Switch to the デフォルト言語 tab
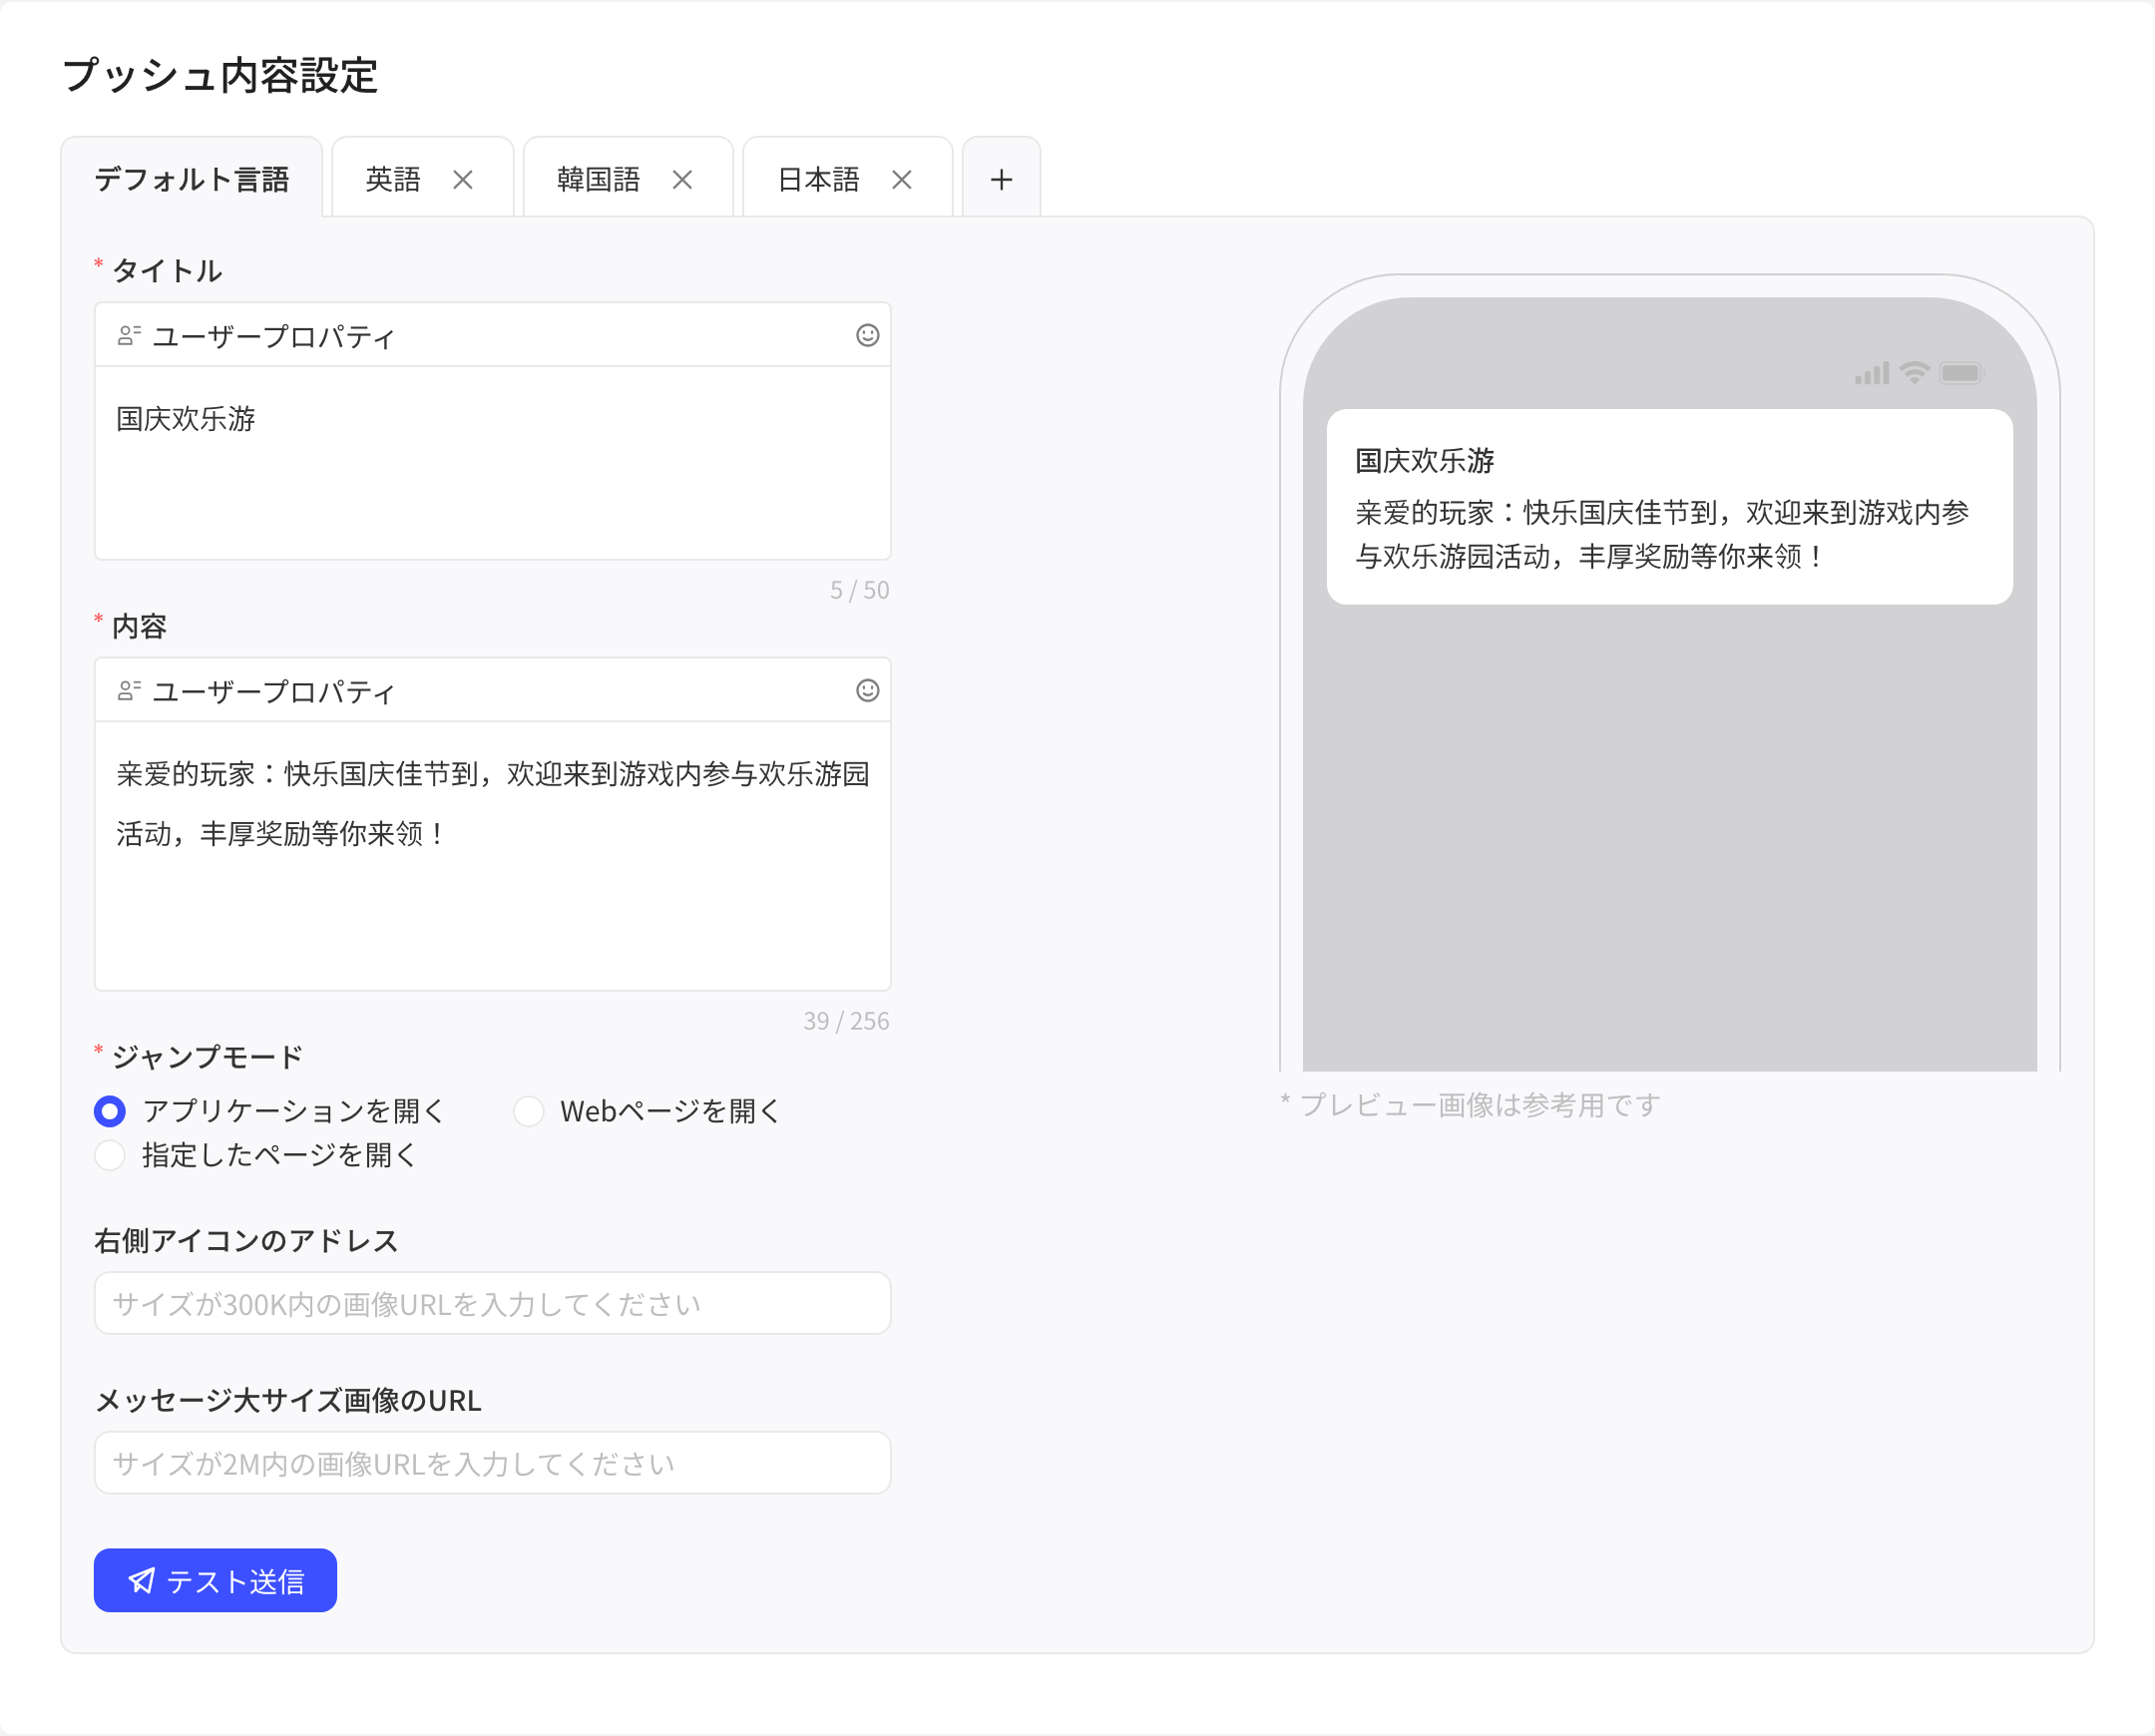Image resolution: width=2155 pixels, height=1736 pixels. pyautogui.click(x=192, y=179)
